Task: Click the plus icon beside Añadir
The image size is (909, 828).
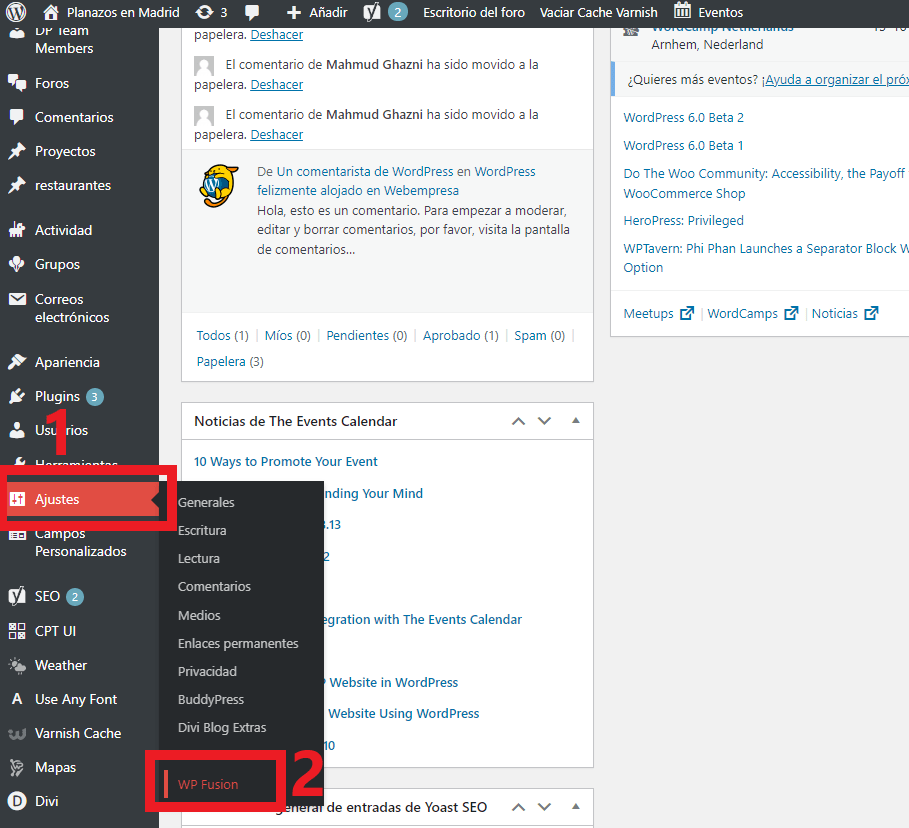Action: [294, 12]
